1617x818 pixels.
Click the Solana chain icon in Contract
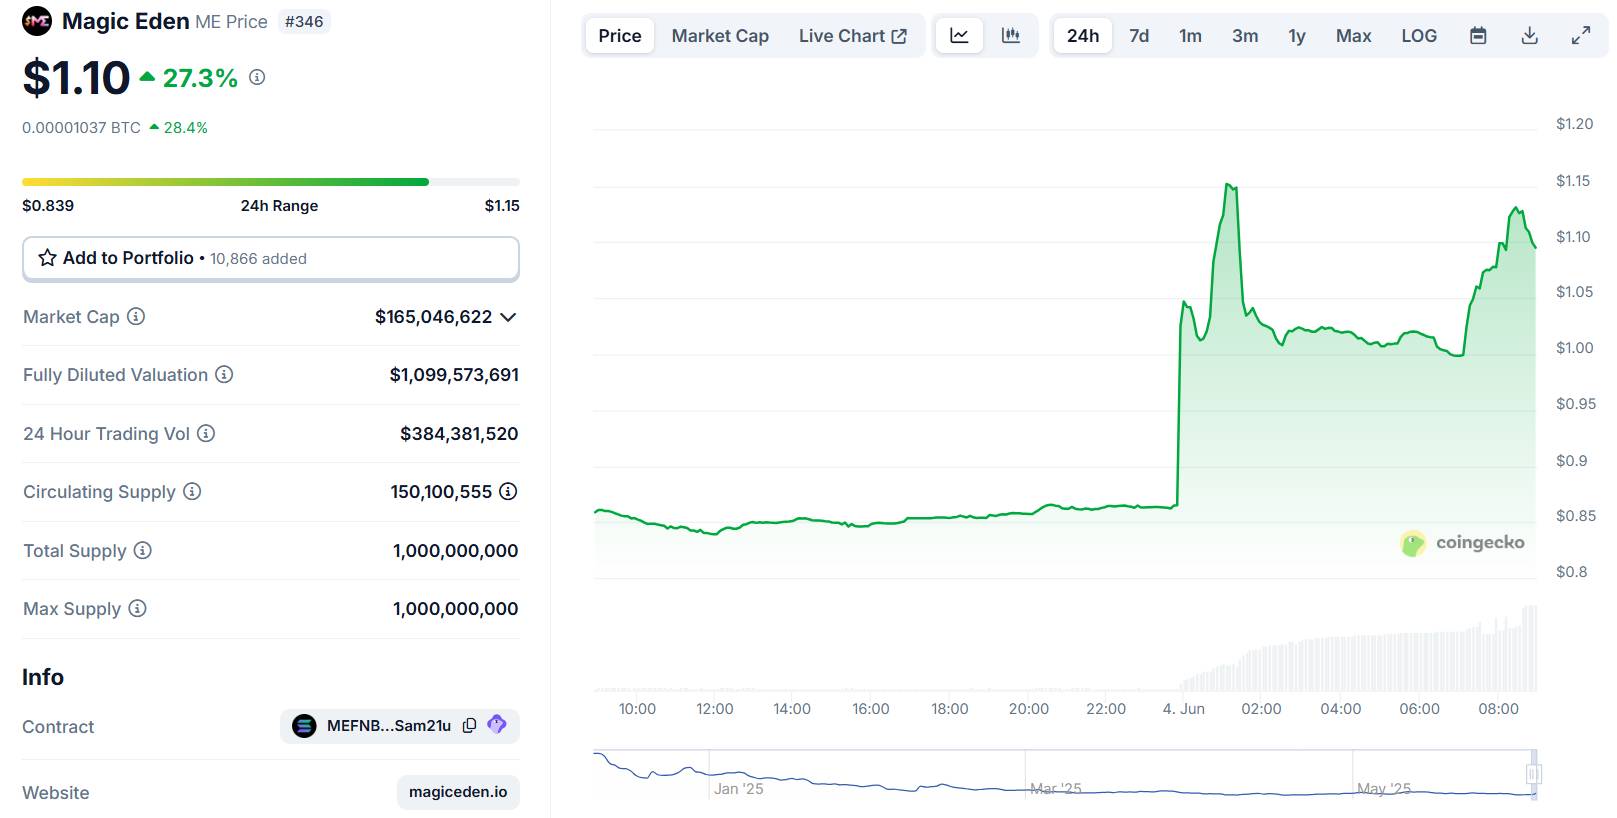click(x=304, y=725)
